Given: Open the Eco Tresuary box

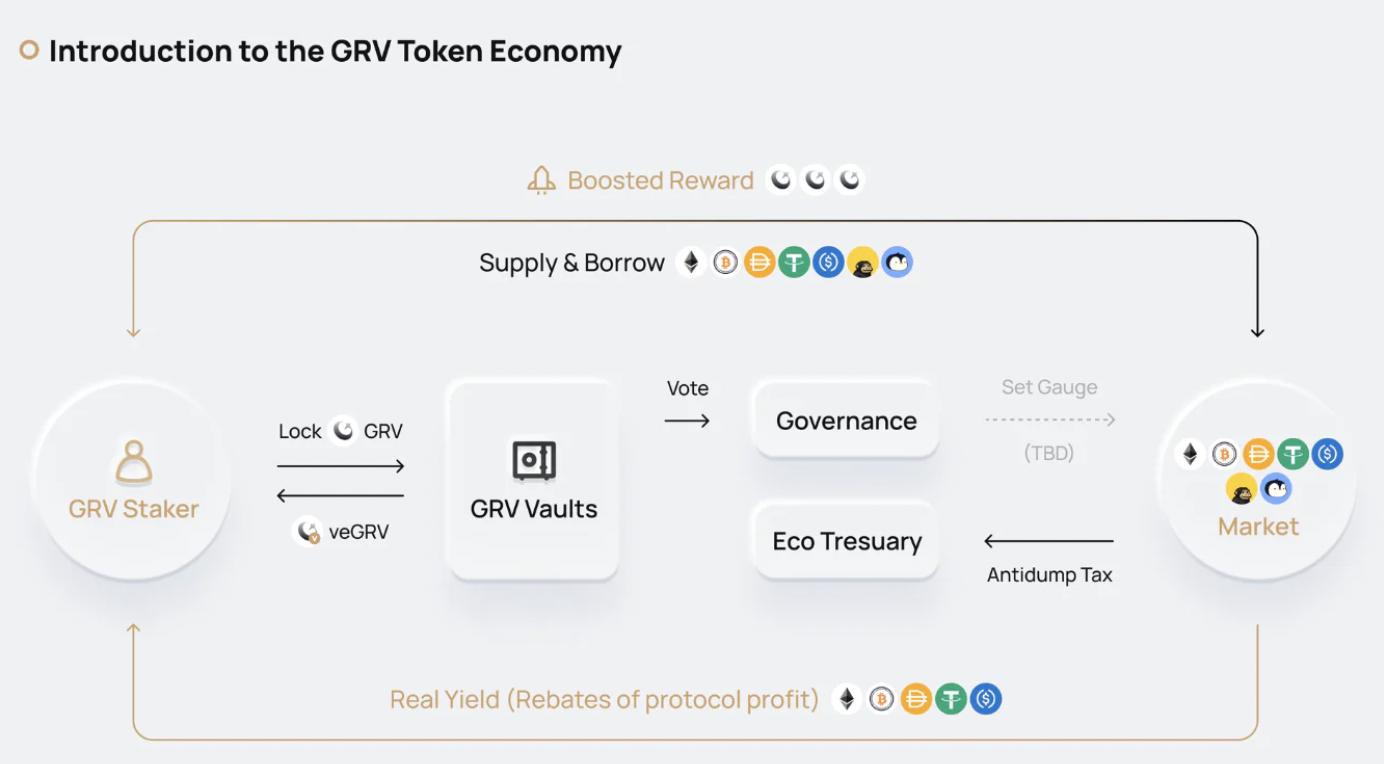Looking at the screenshot, I should point(846,541).
